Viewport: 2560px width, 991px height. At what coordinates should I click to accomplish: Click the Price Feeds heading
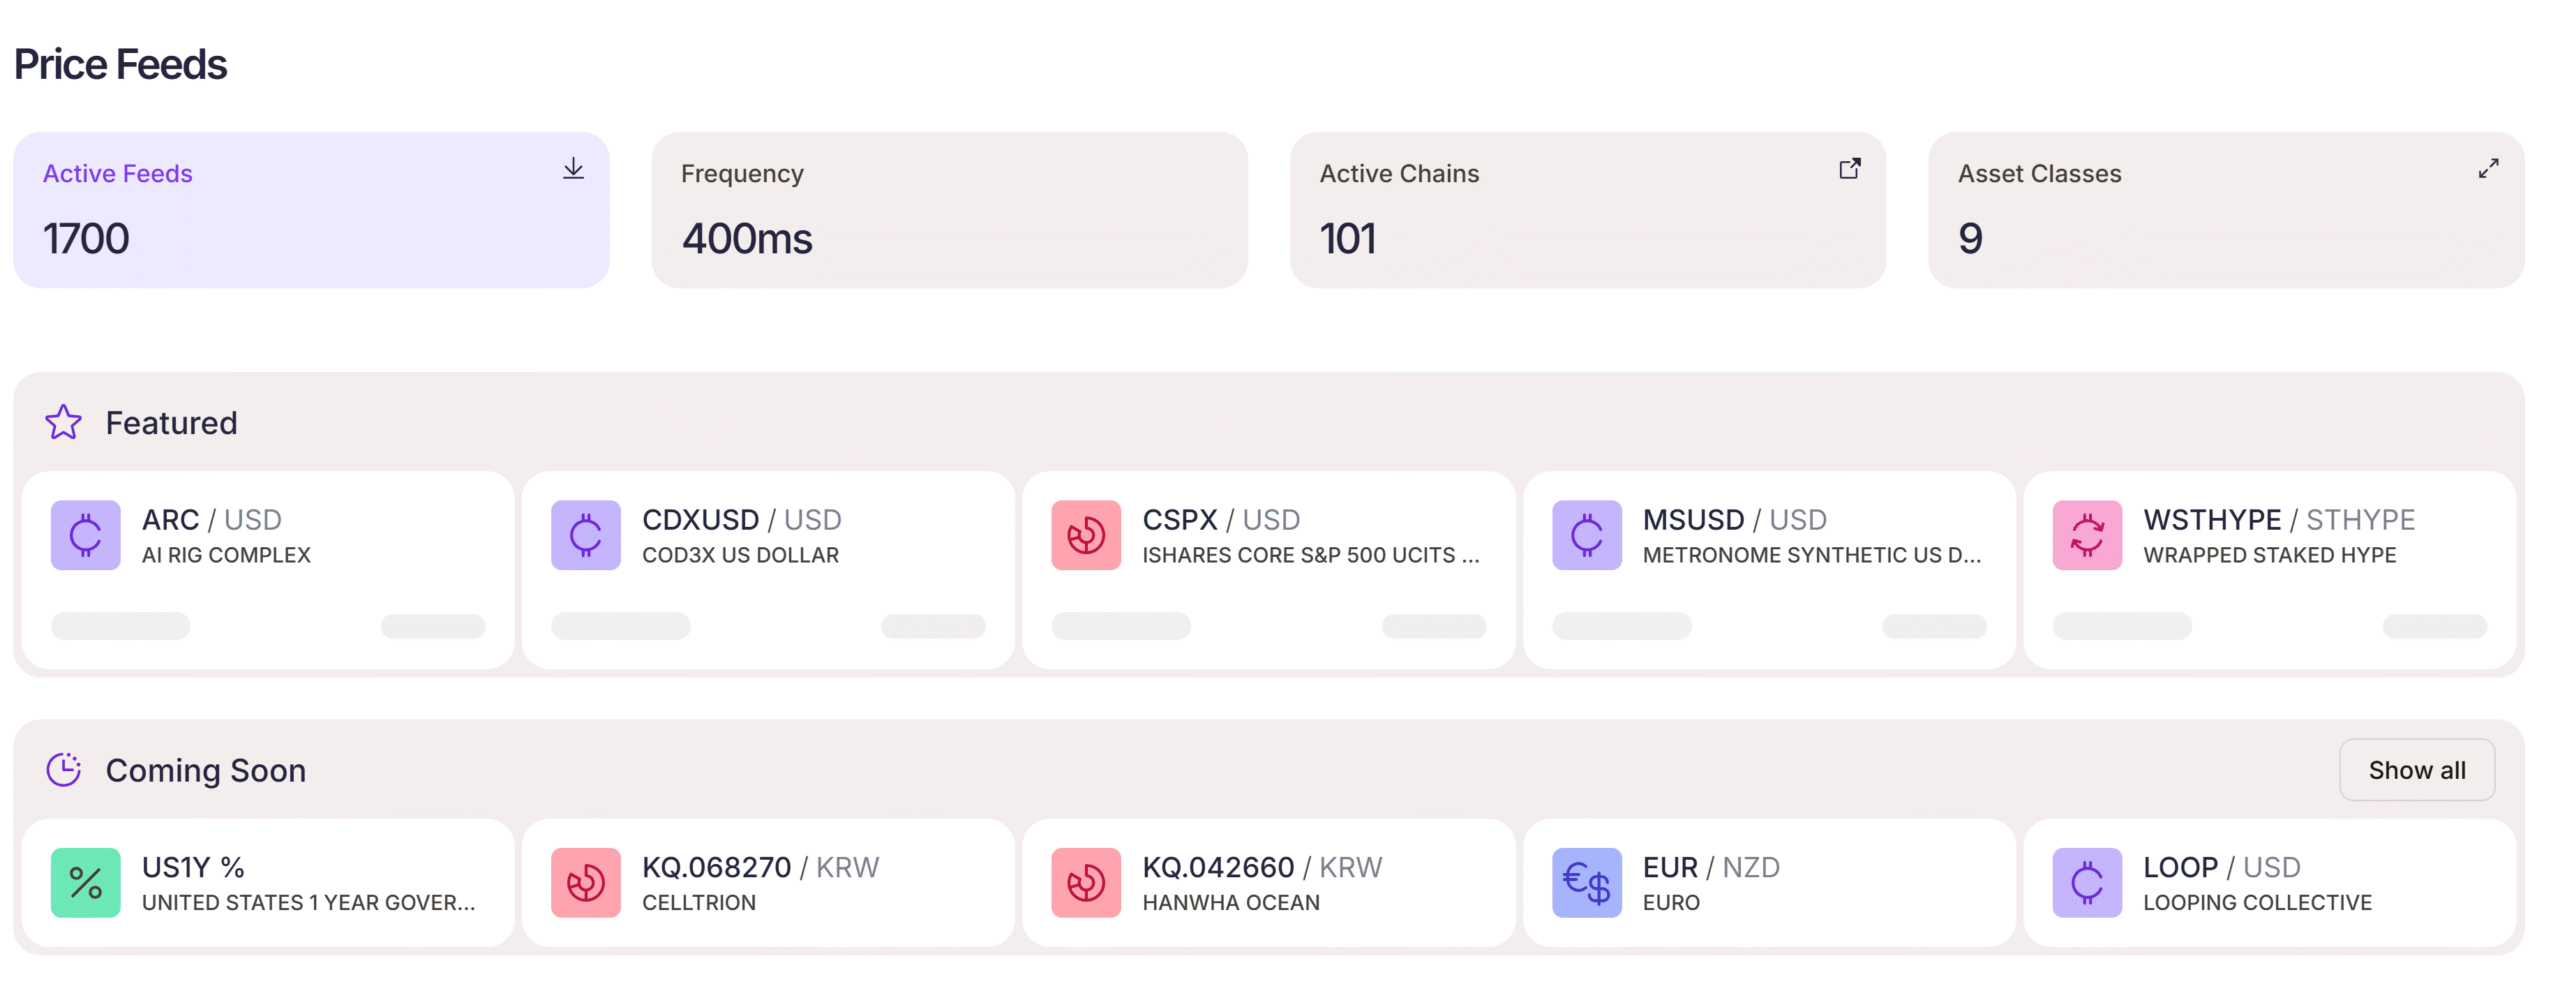[x=119, y=63]
